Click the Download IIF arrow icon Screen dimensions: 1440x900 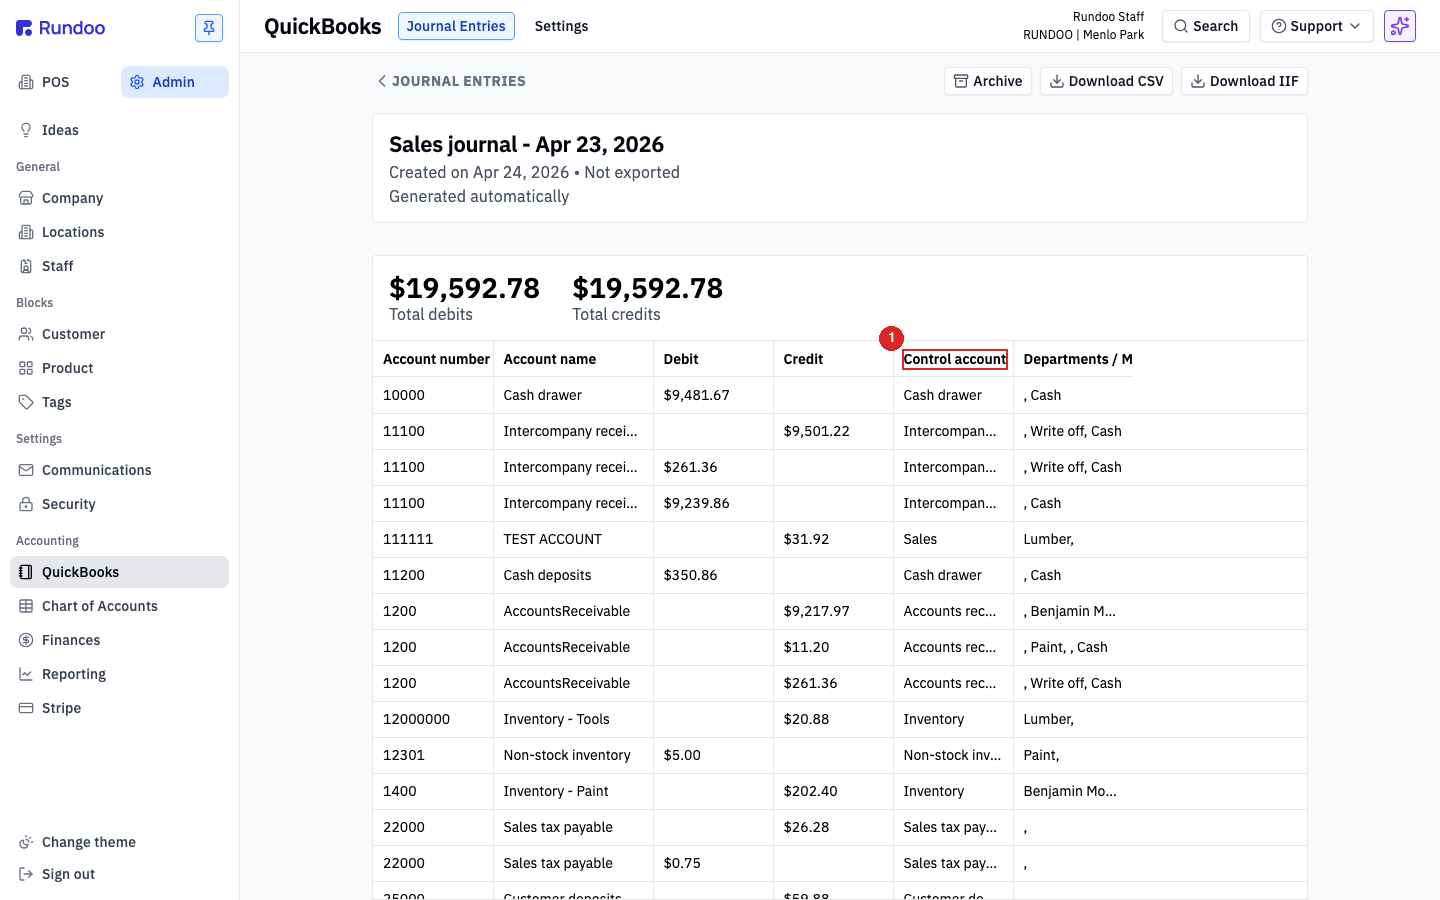click(1197, 81)
